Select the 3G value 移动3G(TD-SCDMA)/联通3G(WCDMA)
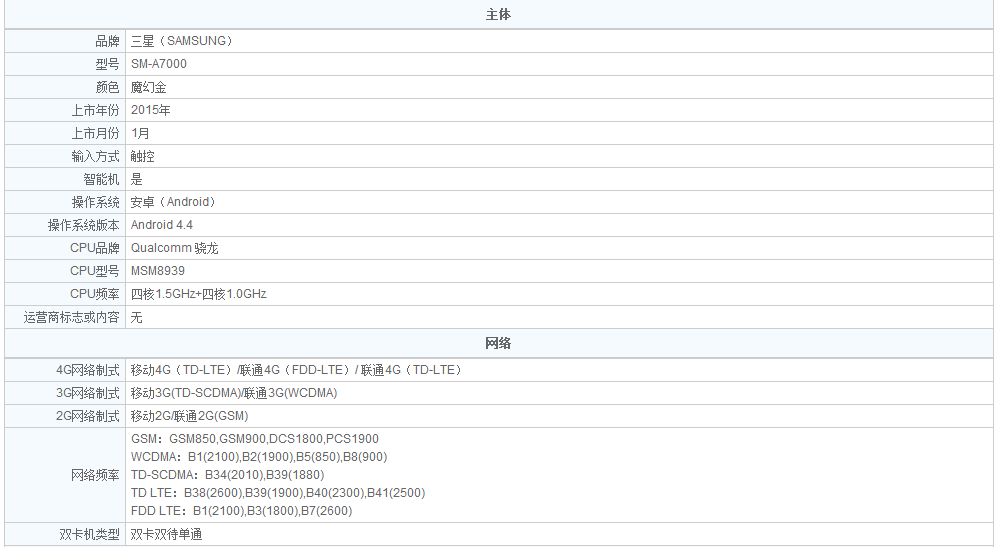The width and height of the screenshot is (996, 547). [234, 393]
